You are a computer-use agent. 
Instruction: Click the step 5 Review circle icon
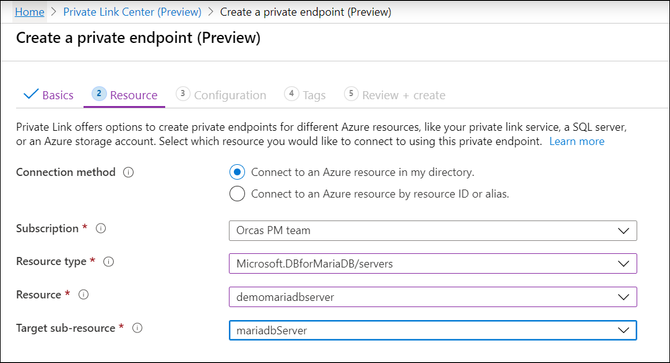tap(351, 93)
